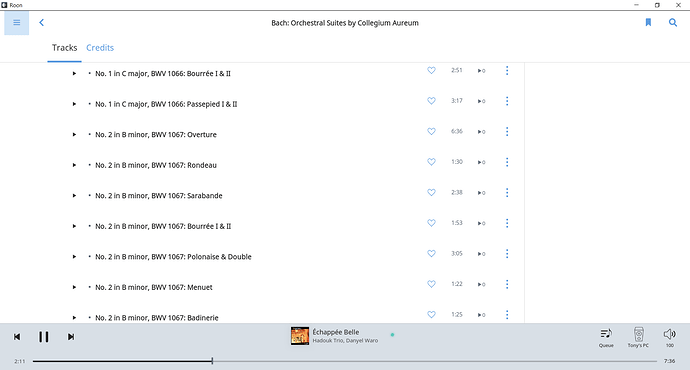The image size is (690, 370).
Task: Play No. 2 Sarabande track
Action: click(74, 196)
